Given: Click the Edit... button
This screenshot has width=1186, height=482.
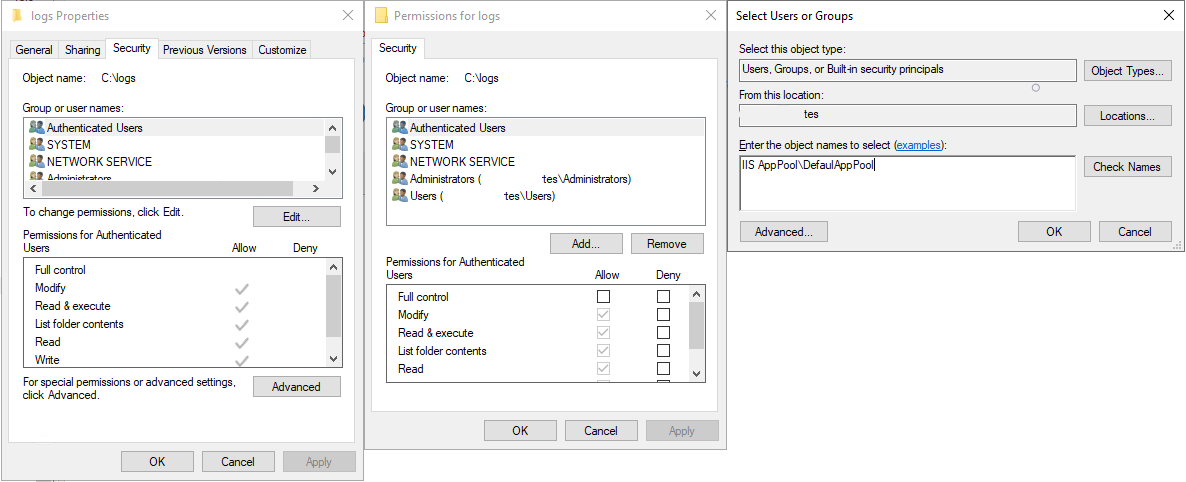Looking at the screenshot, I should [296, 216].
